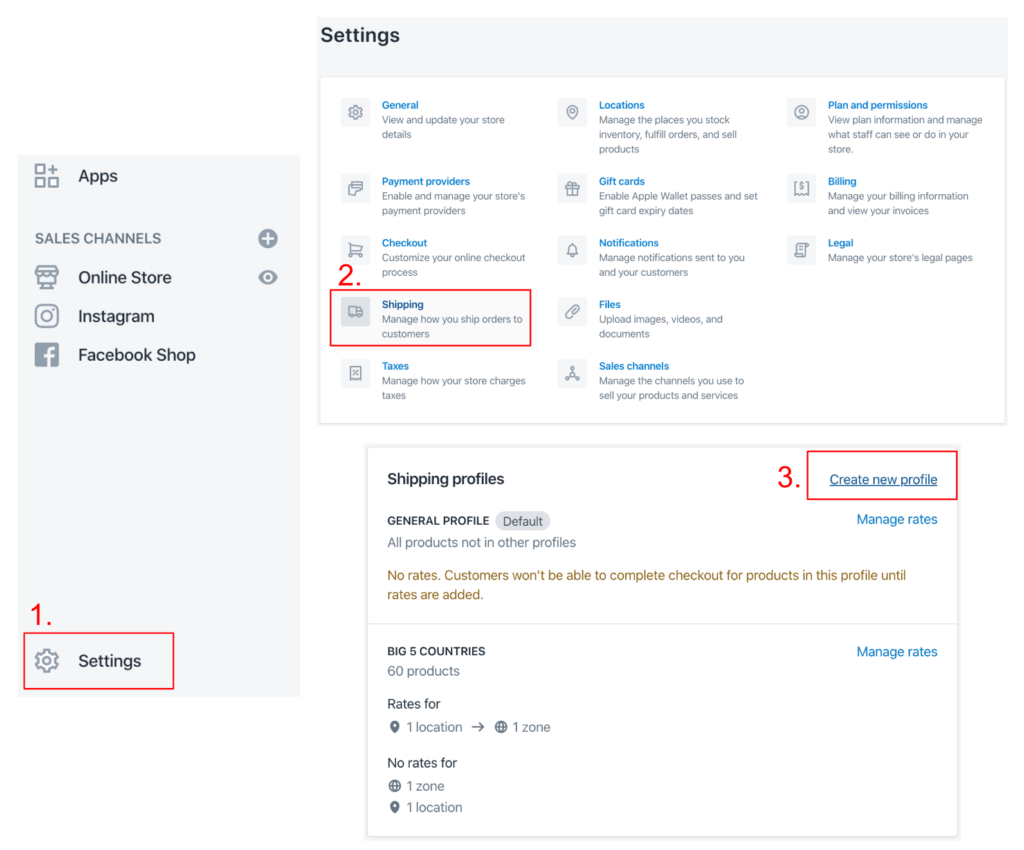Click the Notifications bell icon

[x=572, y=250]
